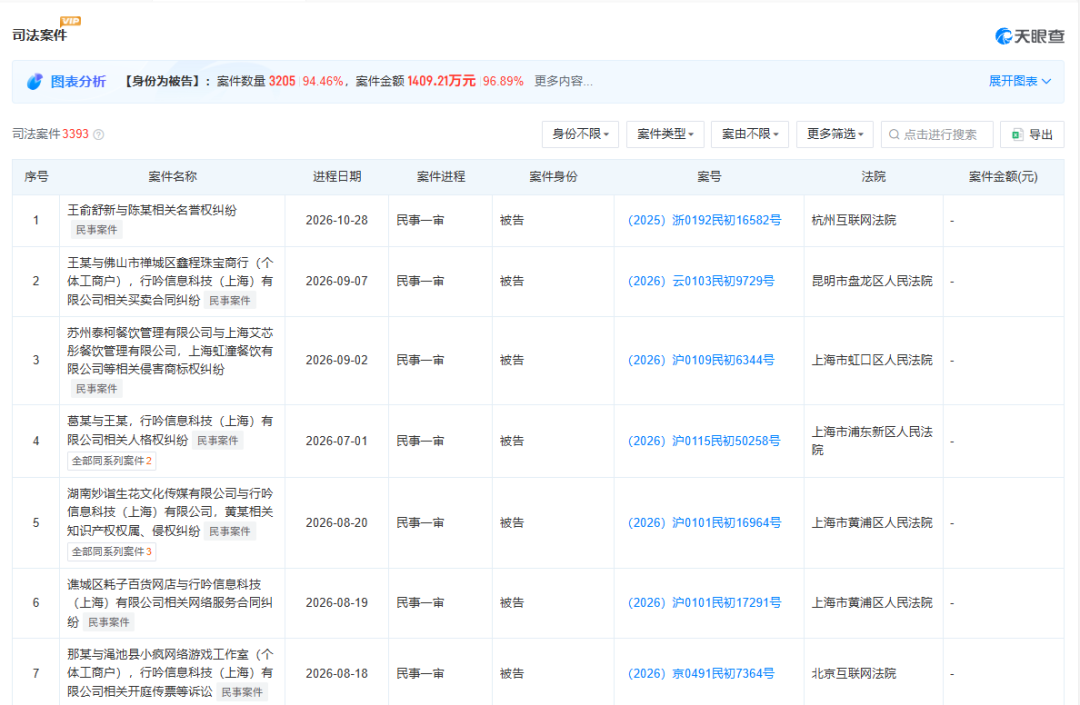This screenshot has width=1080, height=705.
Task: Open case (2025)浙0192民初16582号
Action: [705, 220]
